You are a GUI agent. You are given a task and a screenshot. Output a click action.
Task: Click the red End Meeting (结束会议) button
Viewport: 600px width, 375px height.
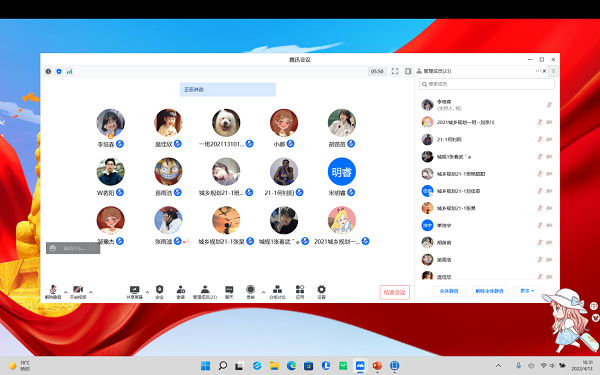pyautogui.click(x=395, y=292)
